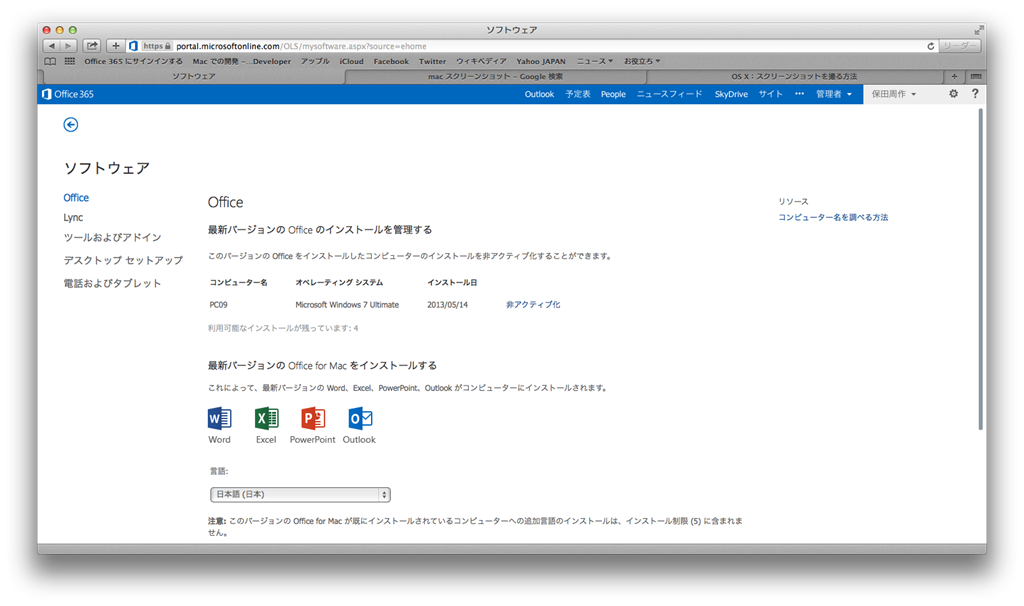This screenshot has height=606, width=1024.
Task: Click the Share toolbar icon
Action: [92, 46]
